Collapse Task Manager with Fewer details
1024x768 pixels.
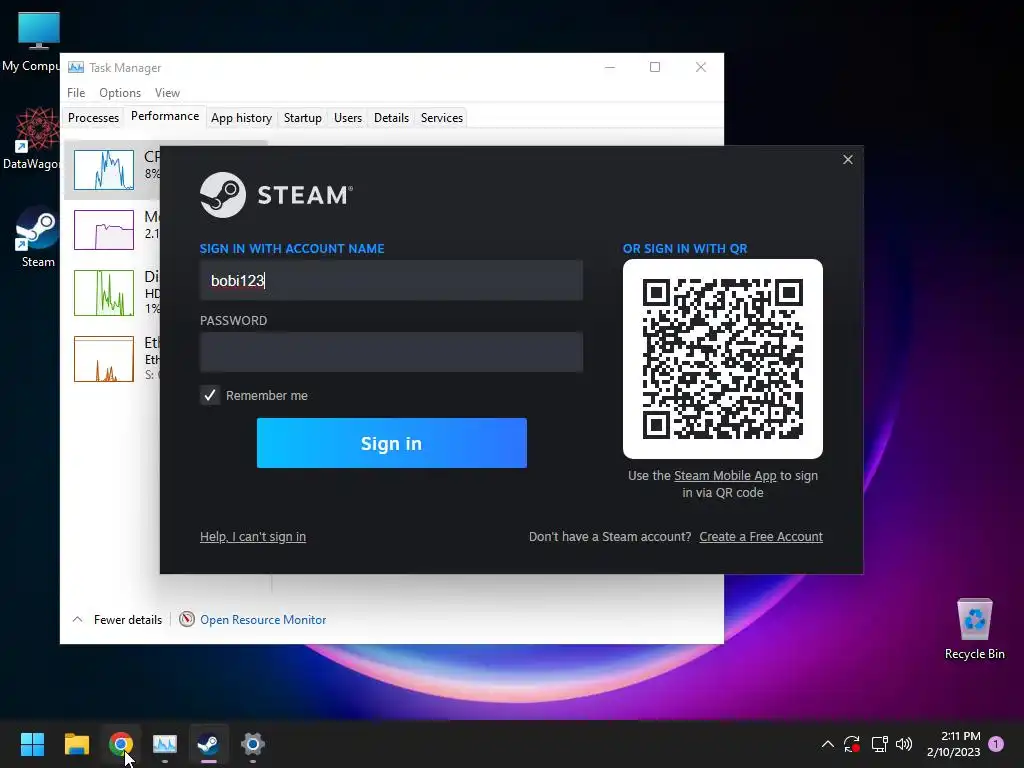click(117, 620)
